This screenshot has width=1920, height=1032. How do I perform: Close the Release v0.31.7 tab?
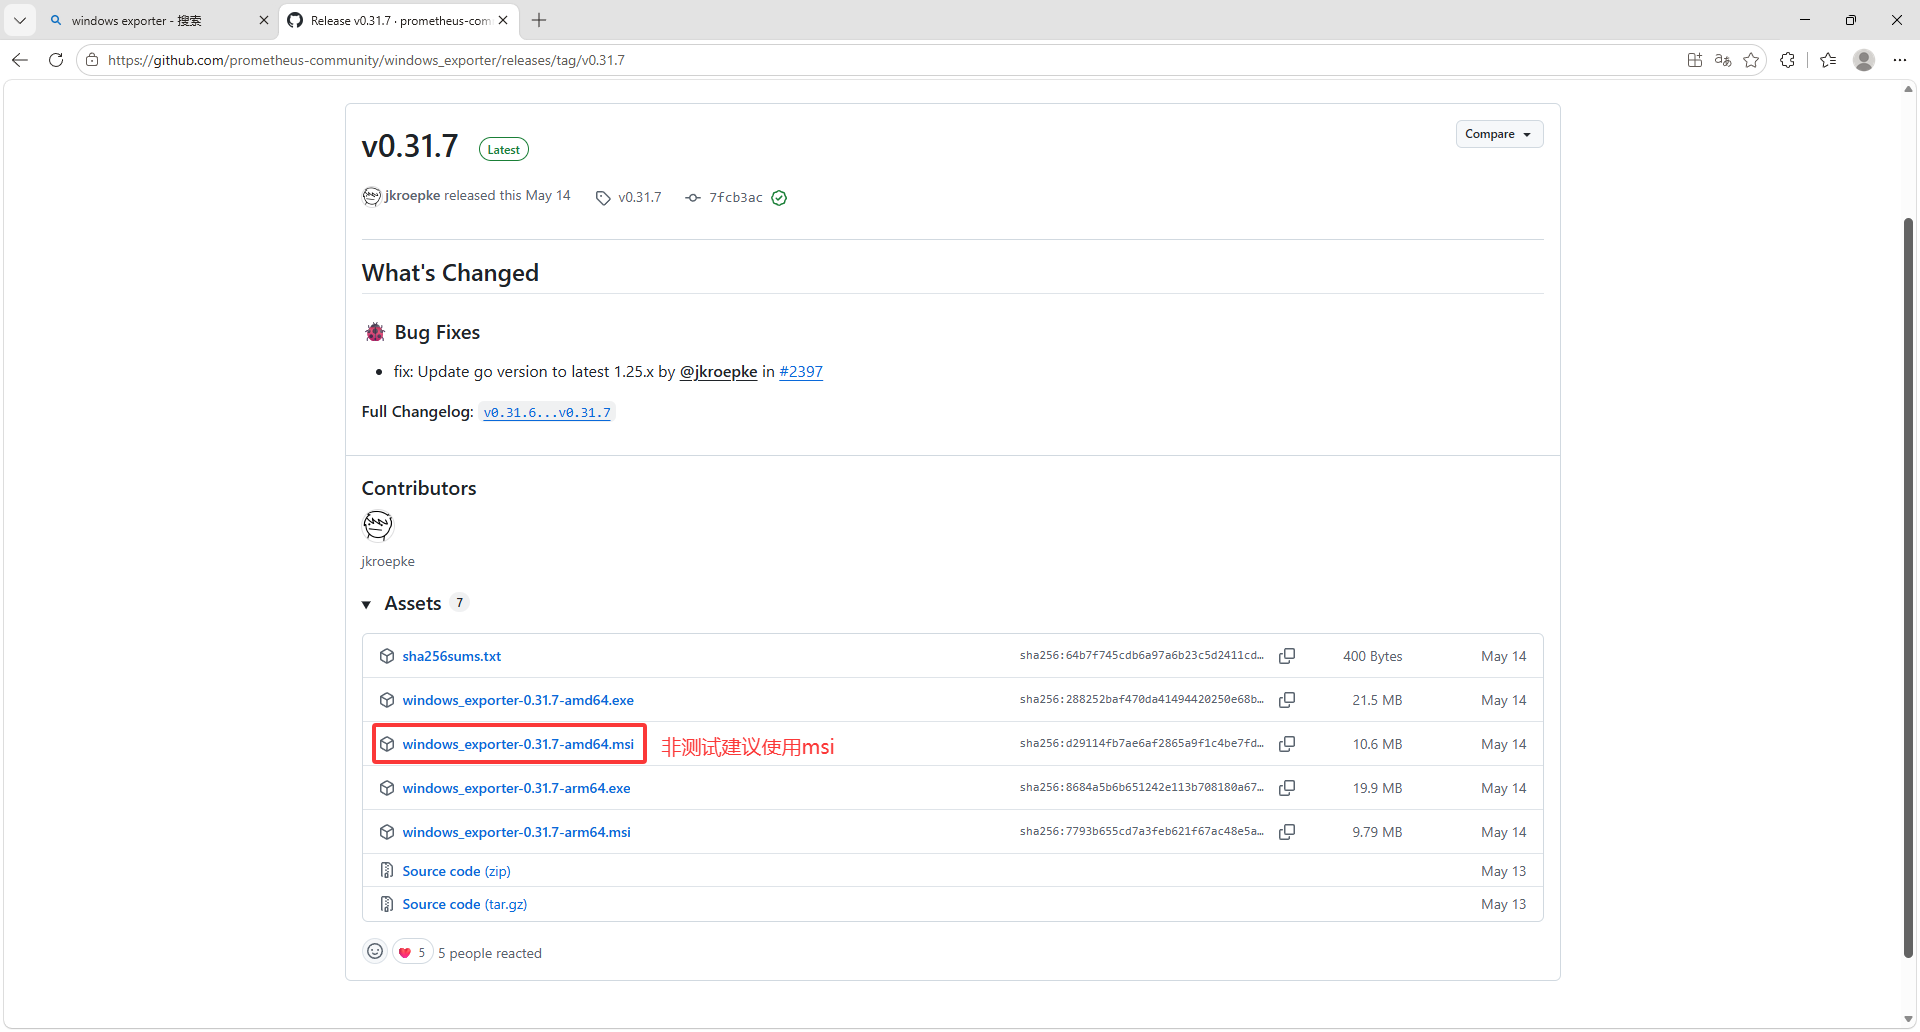click(503, 20)
